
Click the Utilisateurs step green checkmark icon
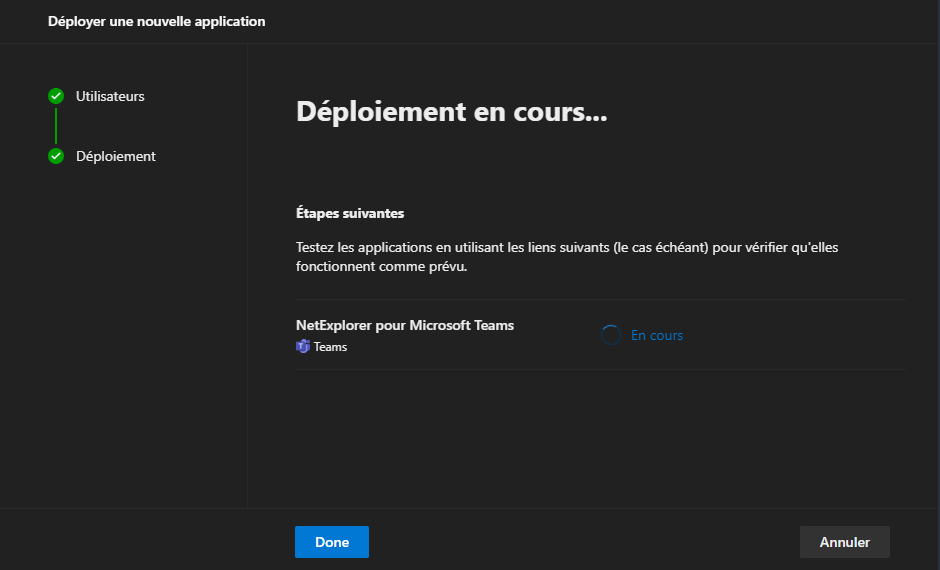[x=56, y=96]
